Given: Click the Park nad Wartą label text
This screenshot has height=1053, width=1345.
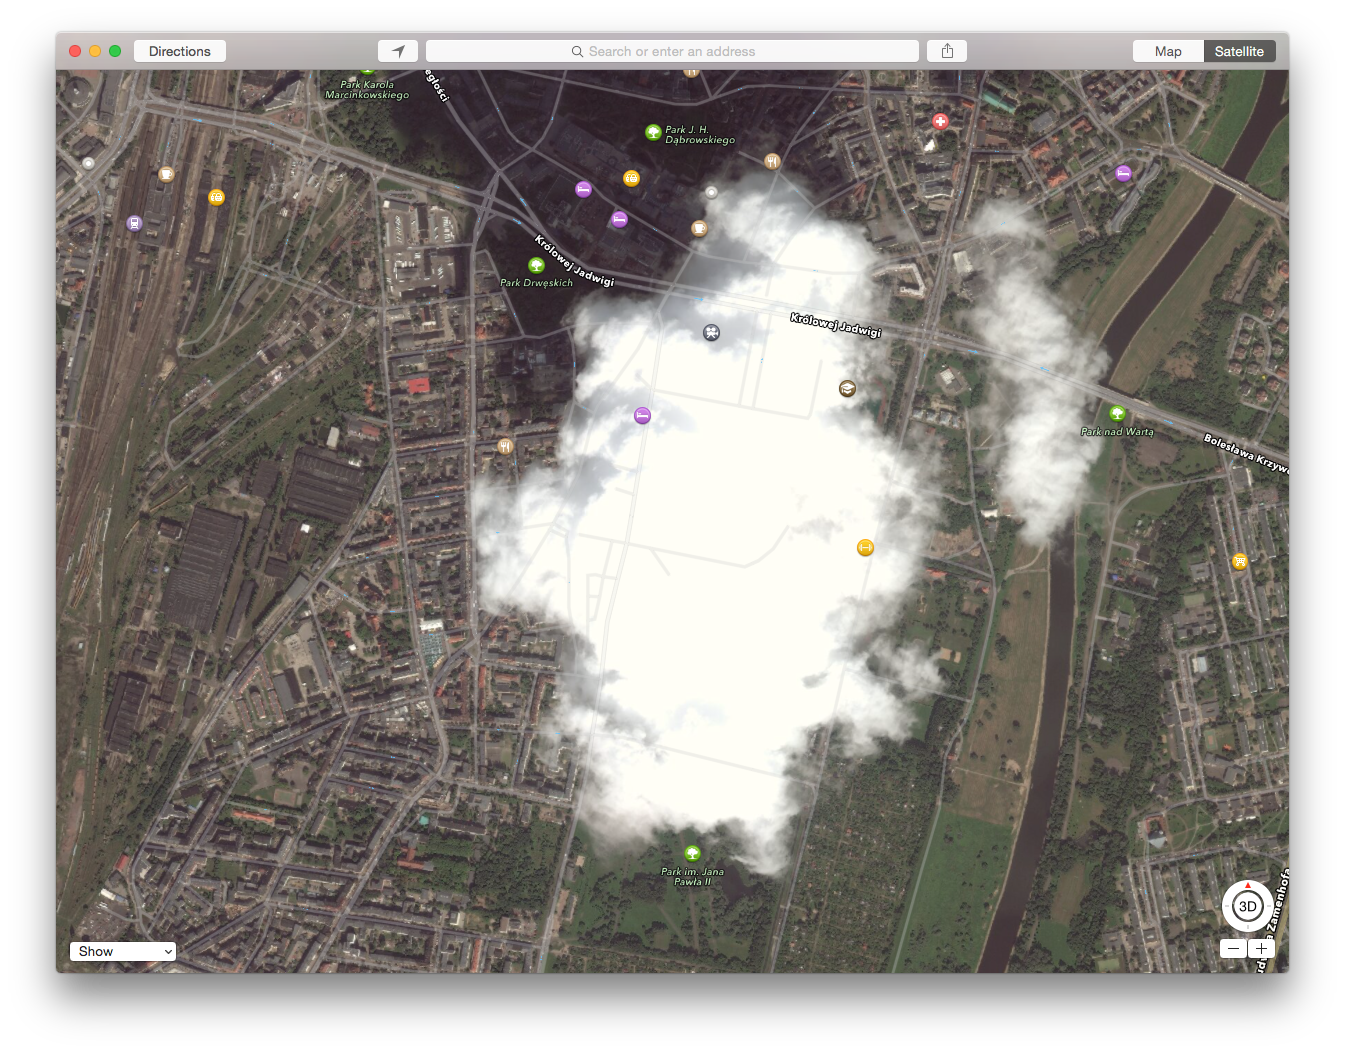Looking at the screenshot, I should point(1117,432).
